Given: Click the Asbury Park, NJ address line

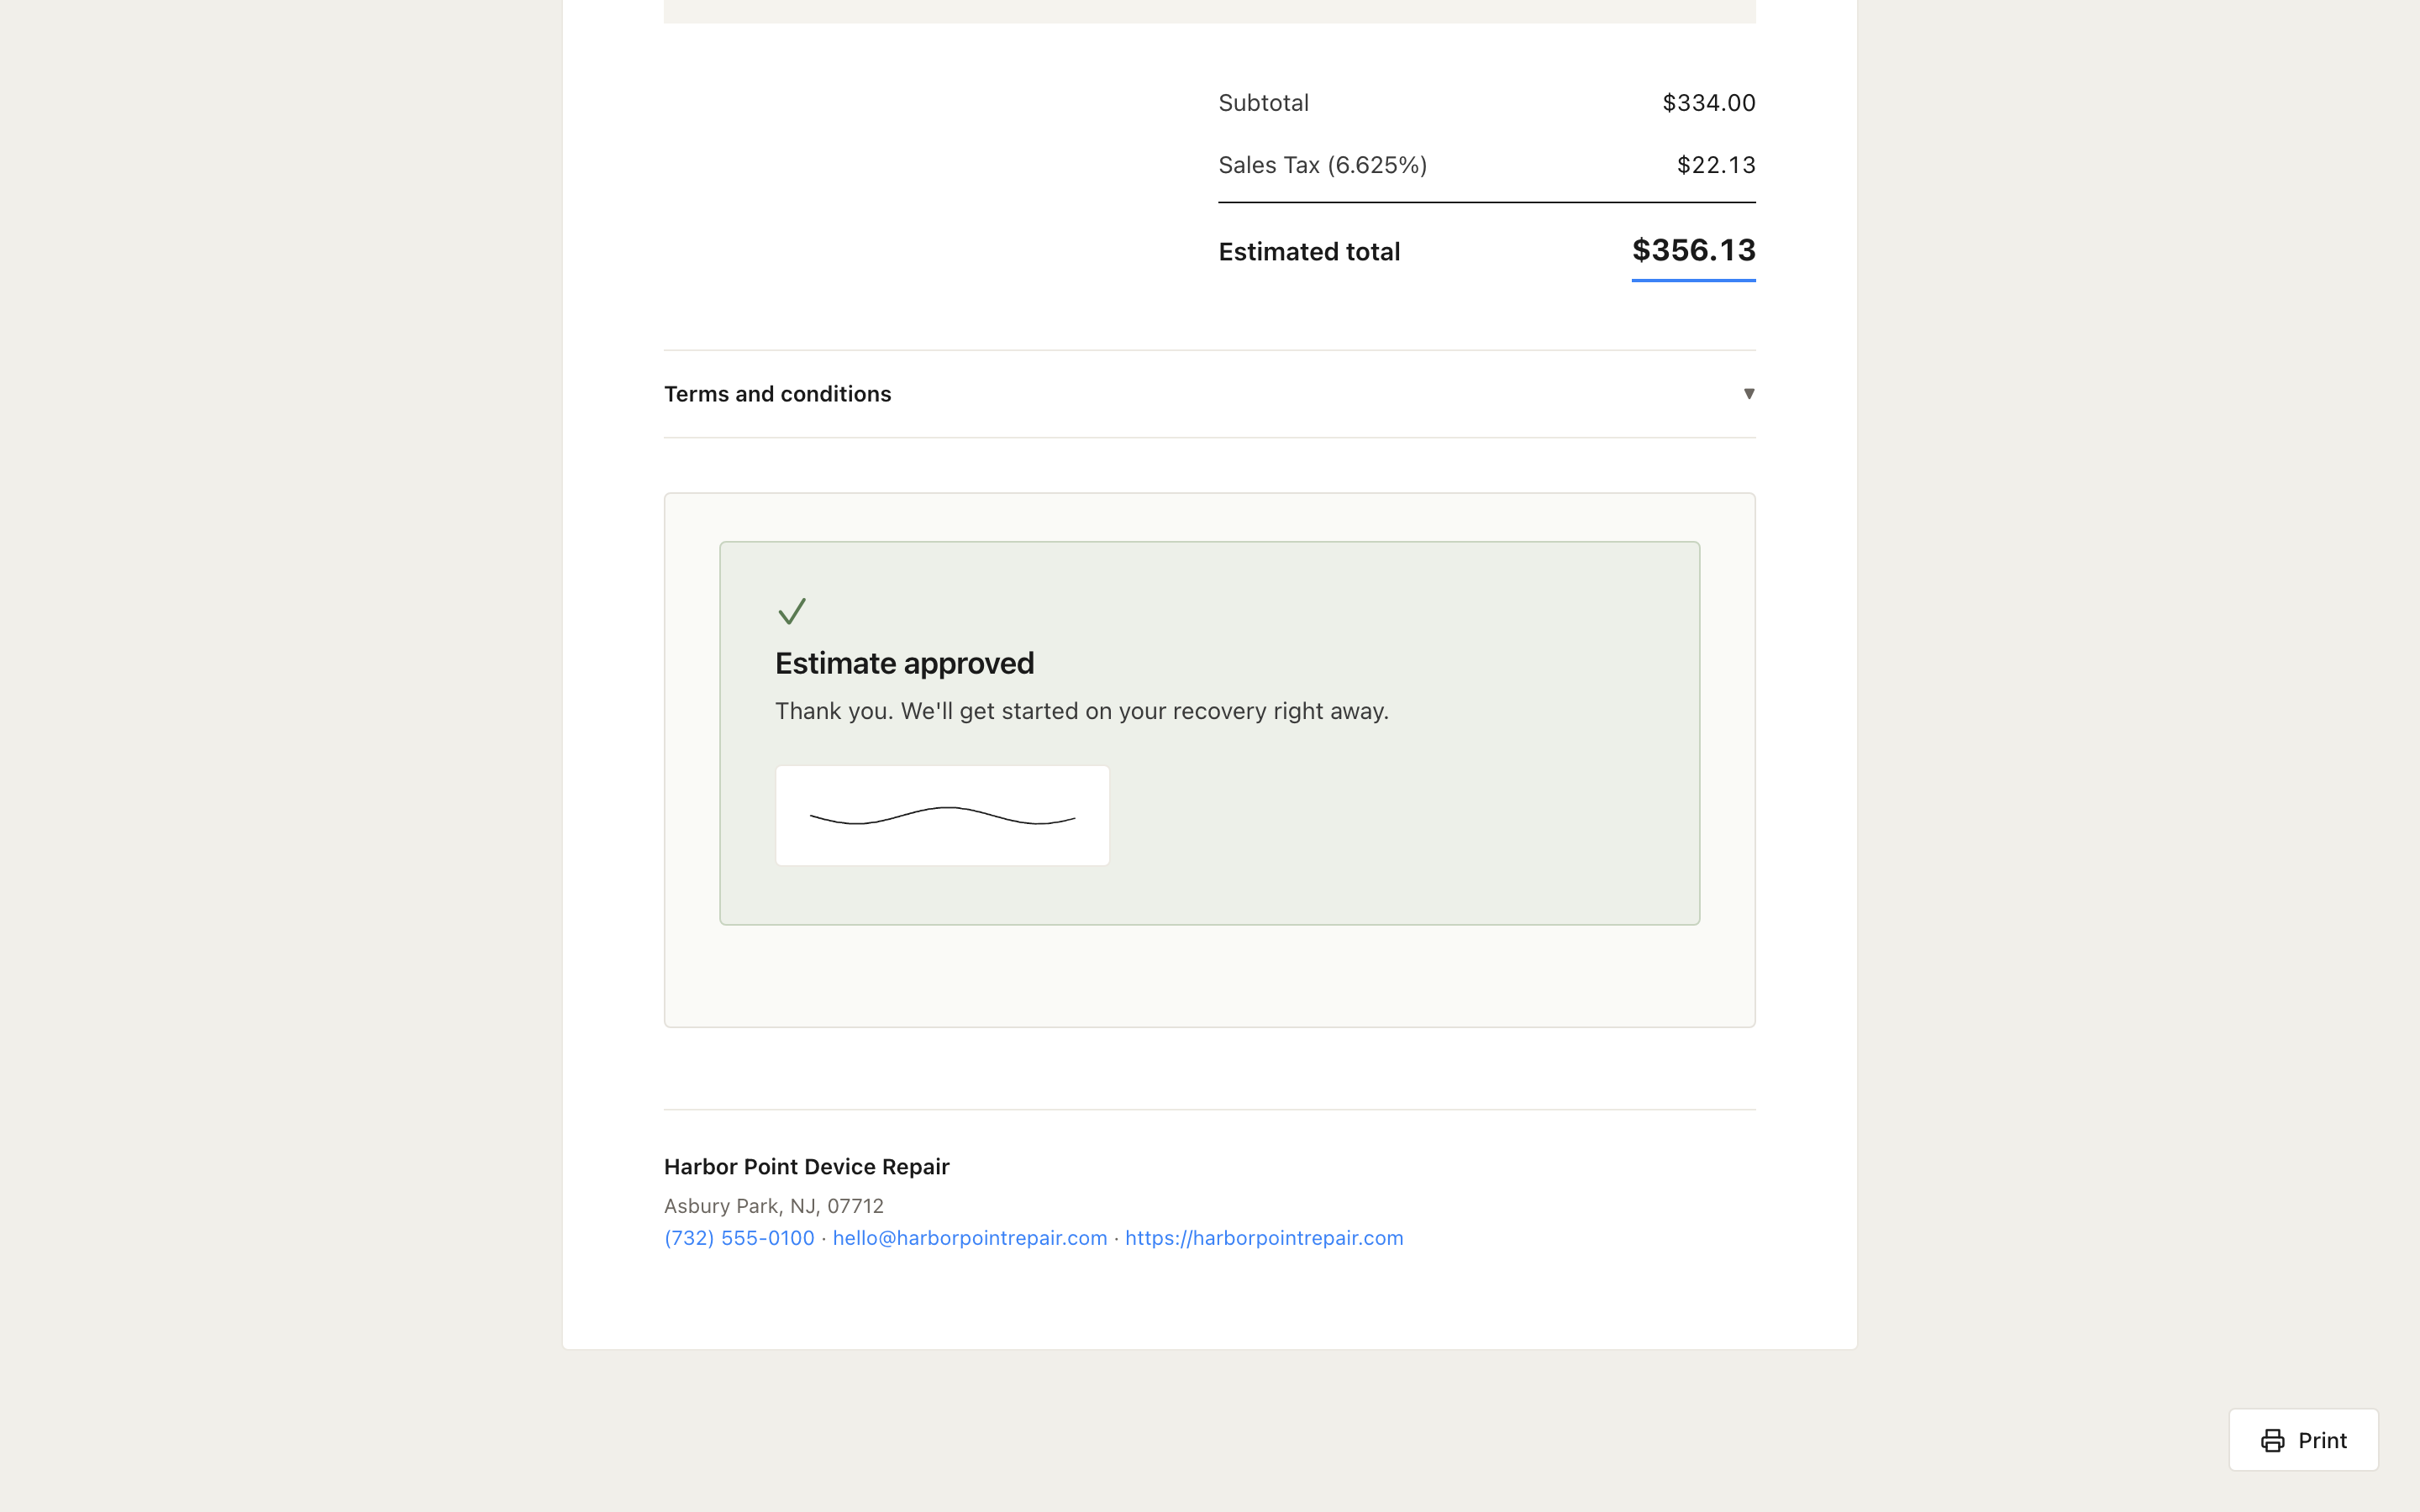Looking at the screenshot, I should [773, 1206].
